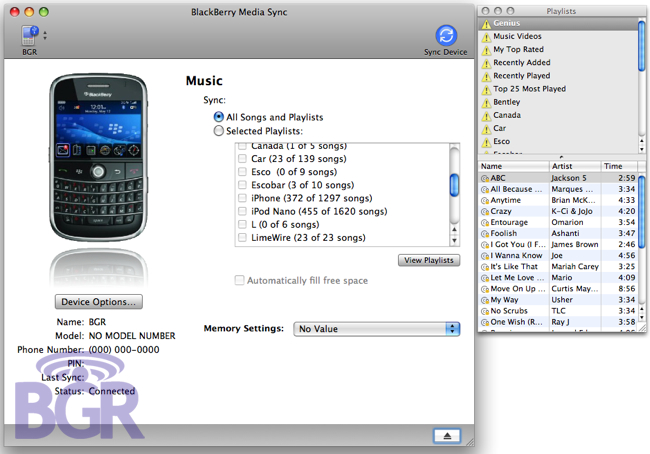Select the Selected Playlists radio button

point(218,131)
